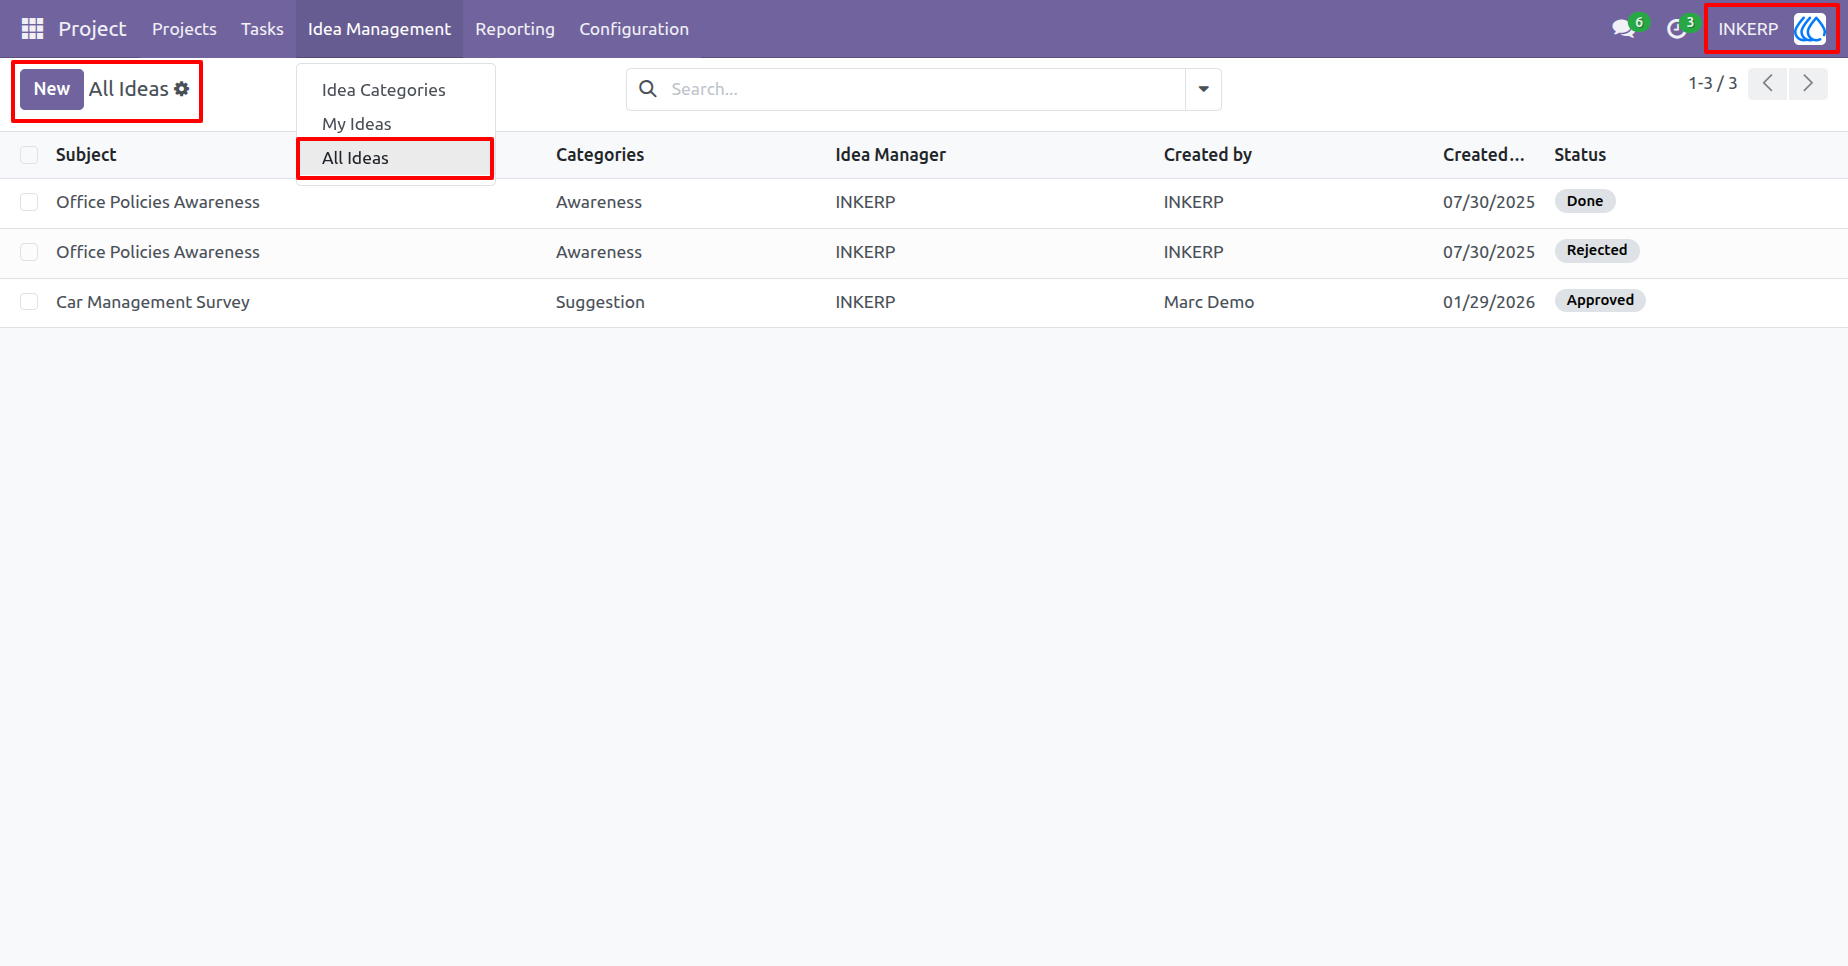Image resolution: width=1848 pixels, height=966 pixels.
Task: Click the gear icon beside All Ideas
Action: (x=182, y=89)
